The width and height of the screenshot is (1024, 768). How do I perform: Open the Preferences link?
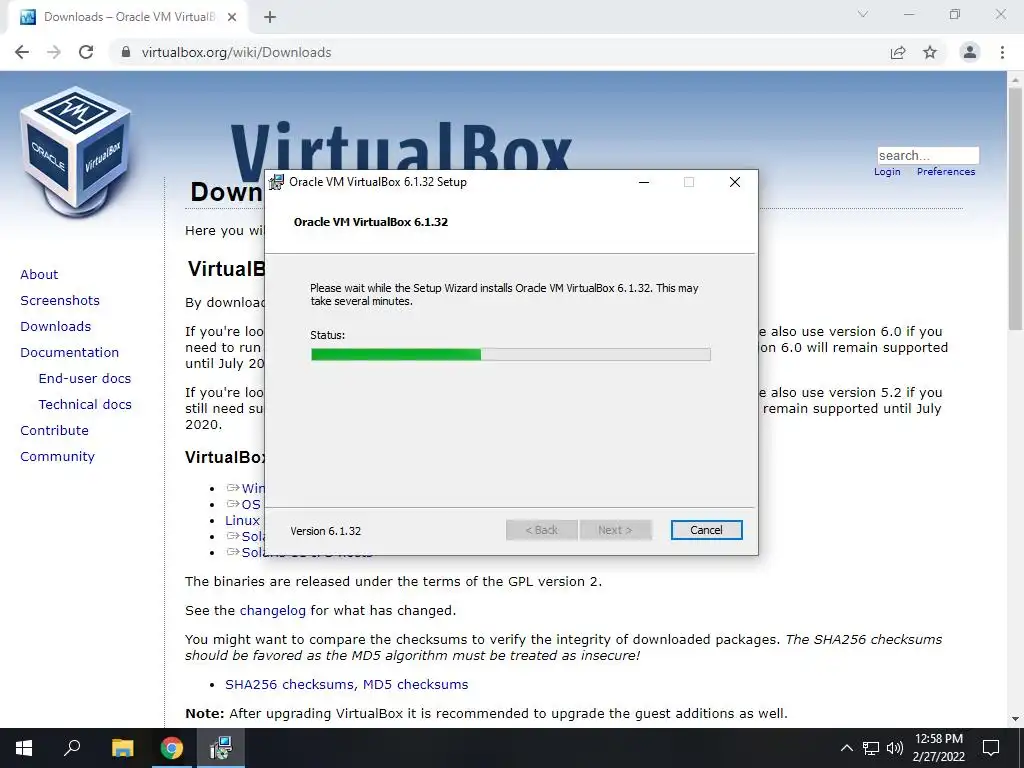946,172
